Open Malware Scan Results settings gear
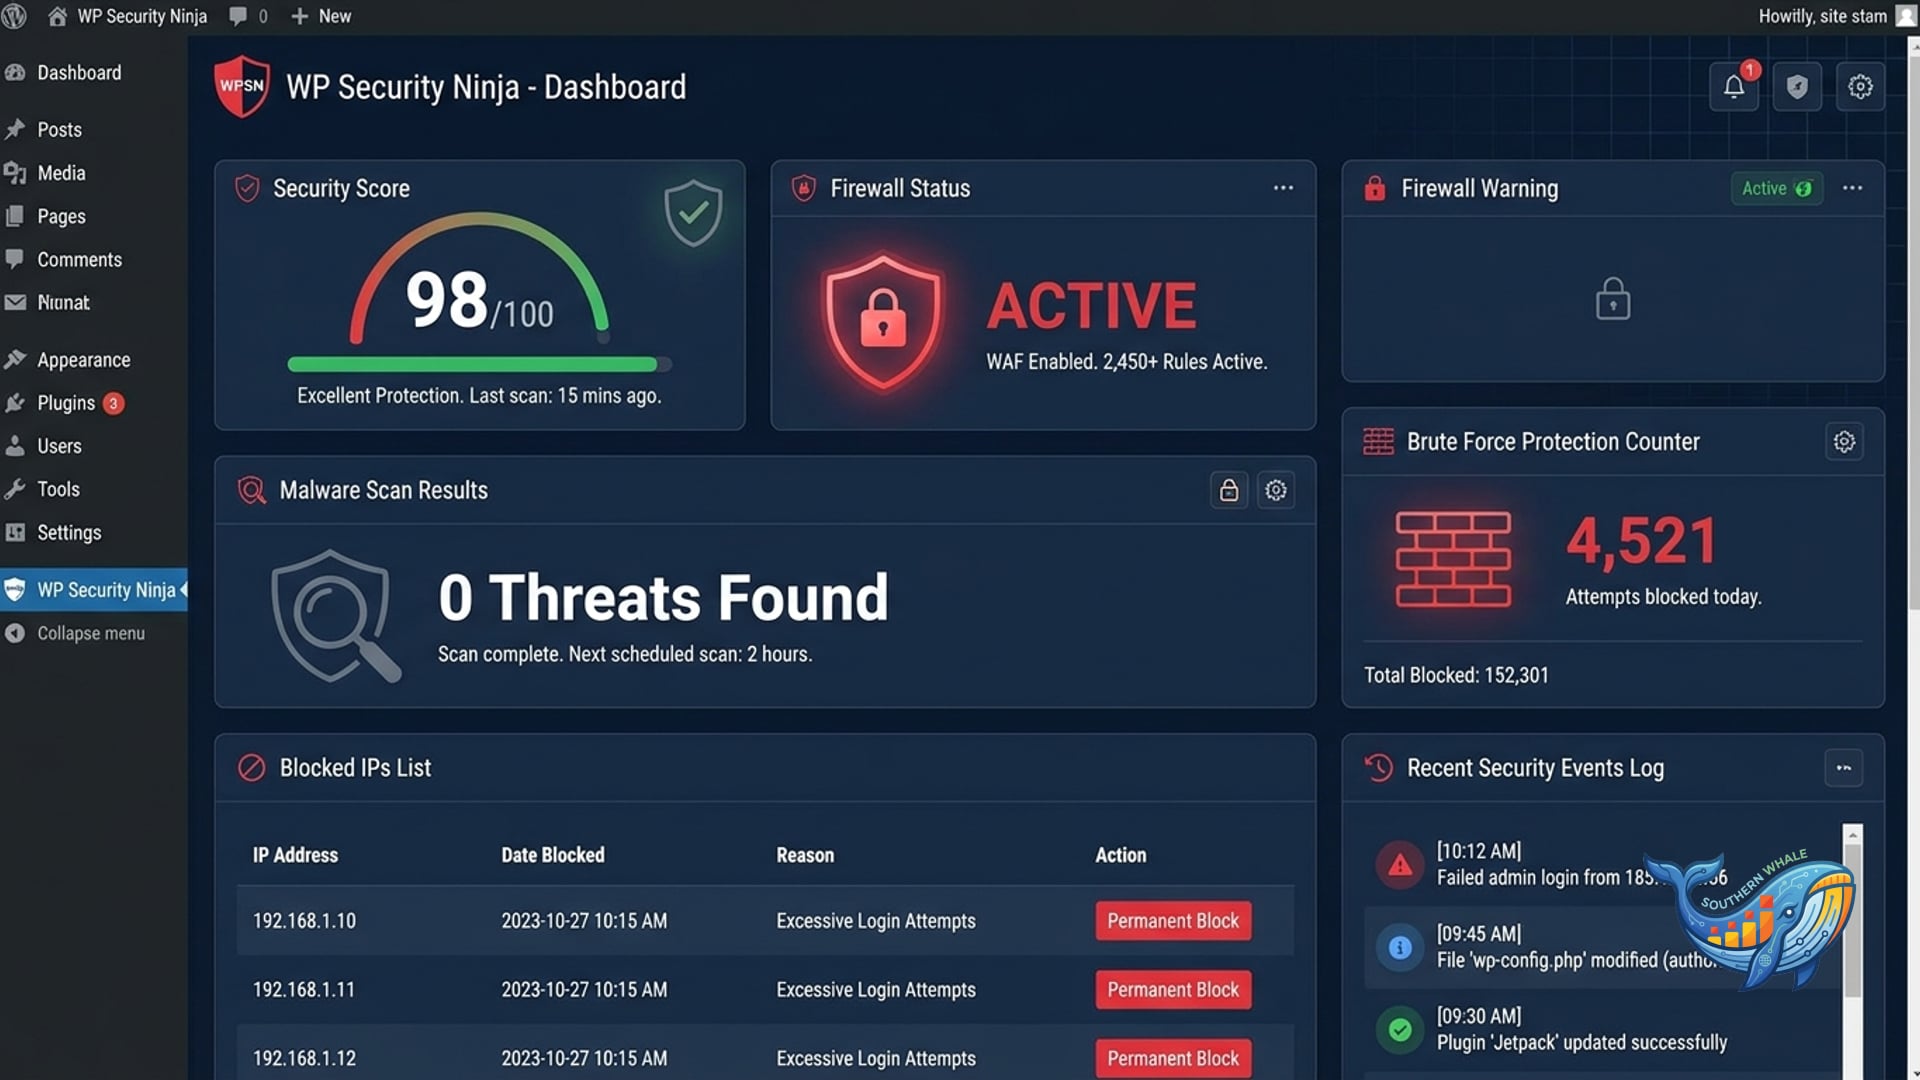This screenshot has width=1920, height=1080. pos(1276,490)
